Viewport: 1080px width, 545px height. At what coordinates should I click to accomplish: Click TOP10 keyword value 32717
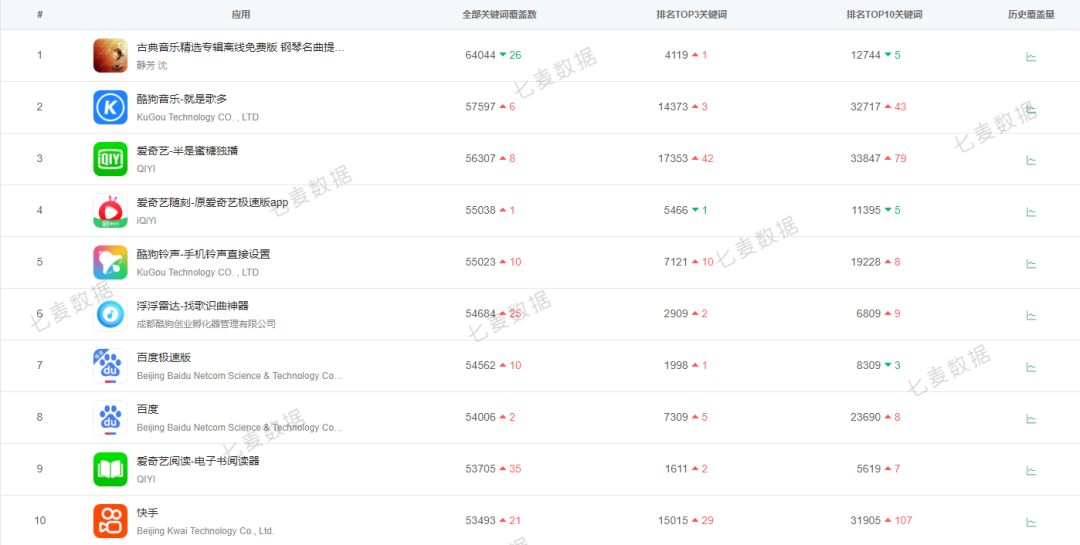tap(866, 107)
